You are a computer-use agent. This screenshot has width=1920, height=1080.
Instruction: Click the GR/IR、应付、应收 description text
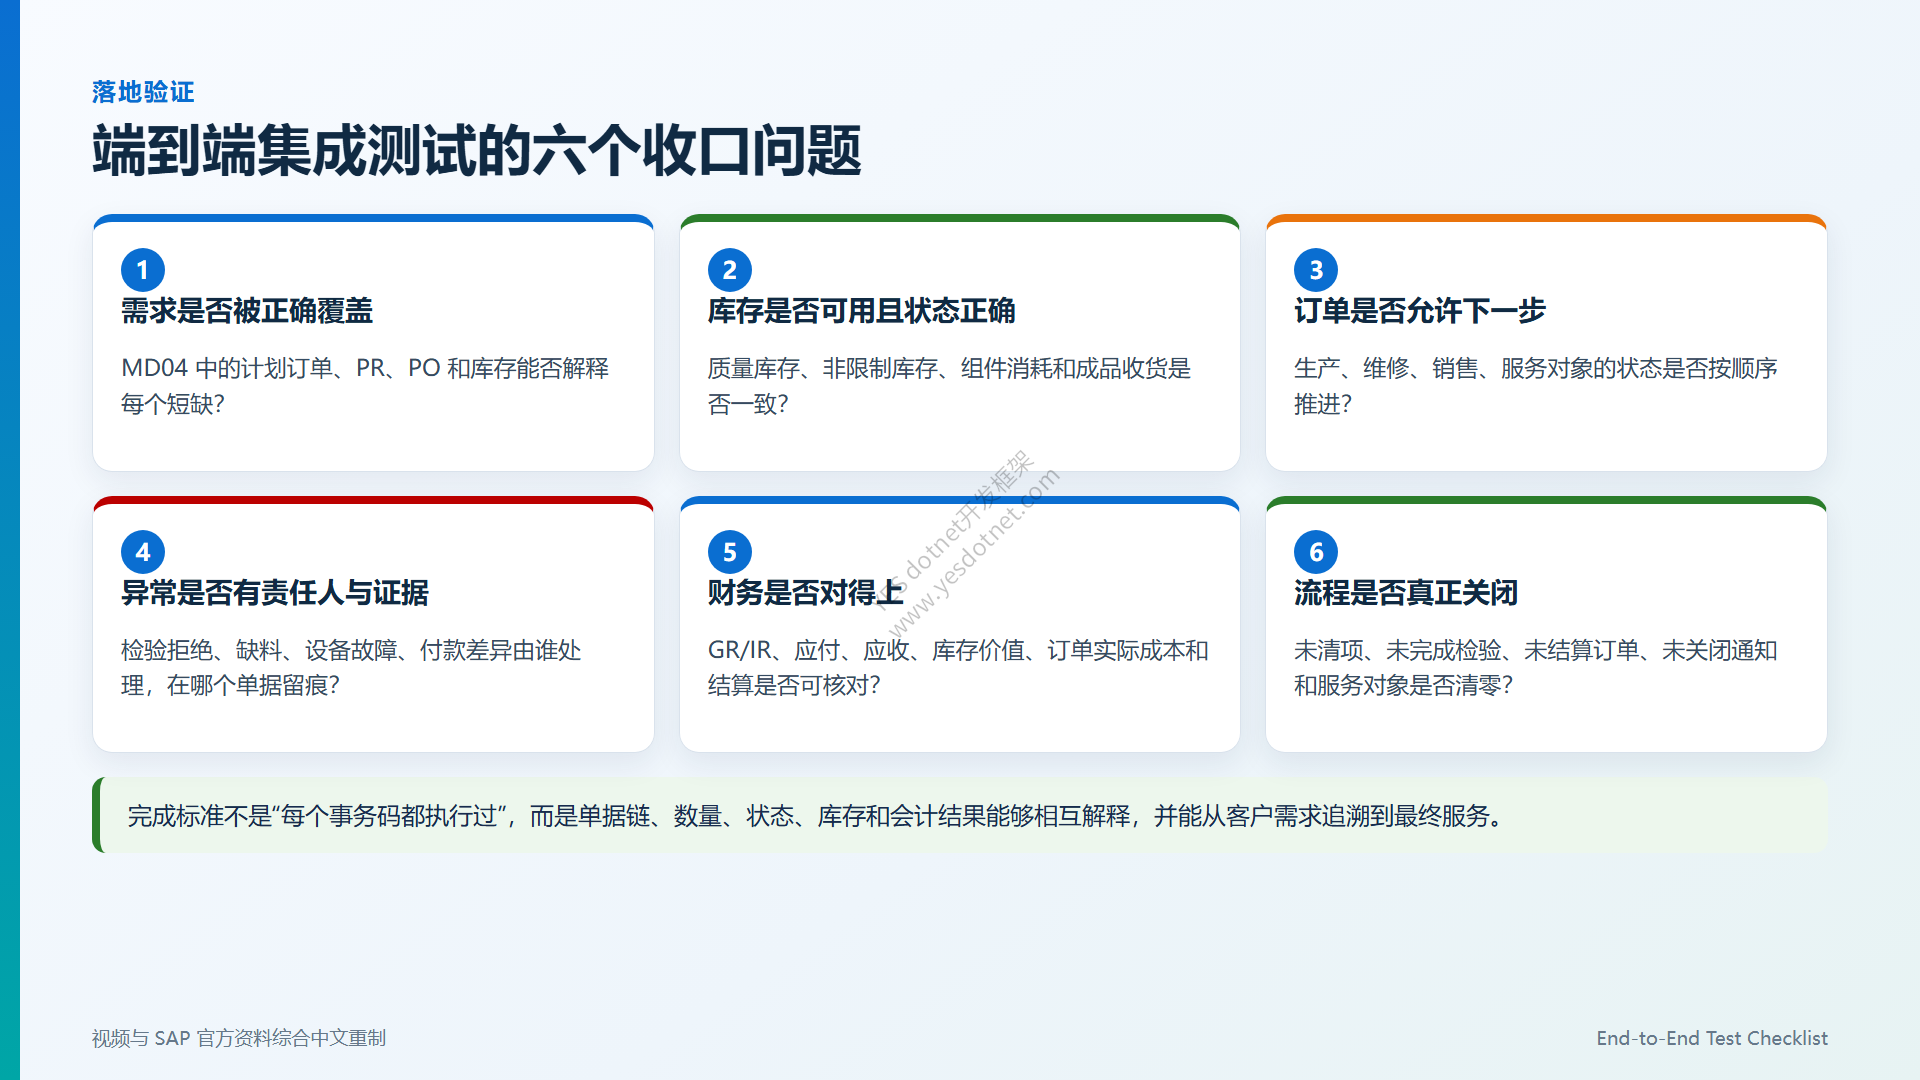coord(958,668)
